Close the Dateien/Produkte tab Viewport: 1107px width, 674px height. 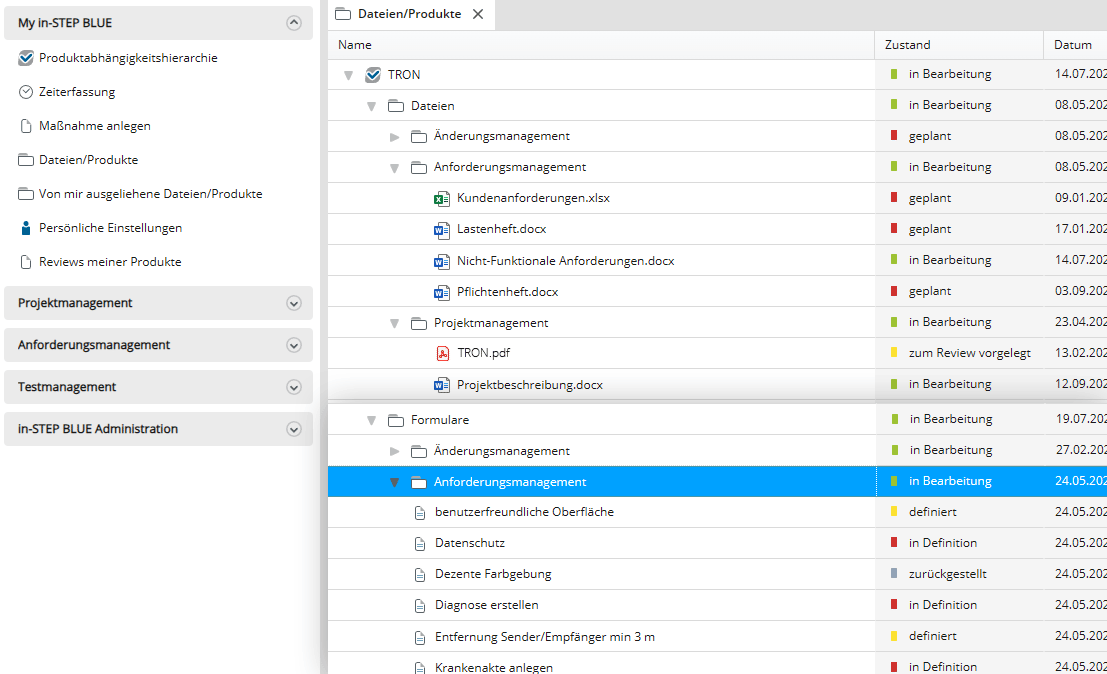coord(478,14)
